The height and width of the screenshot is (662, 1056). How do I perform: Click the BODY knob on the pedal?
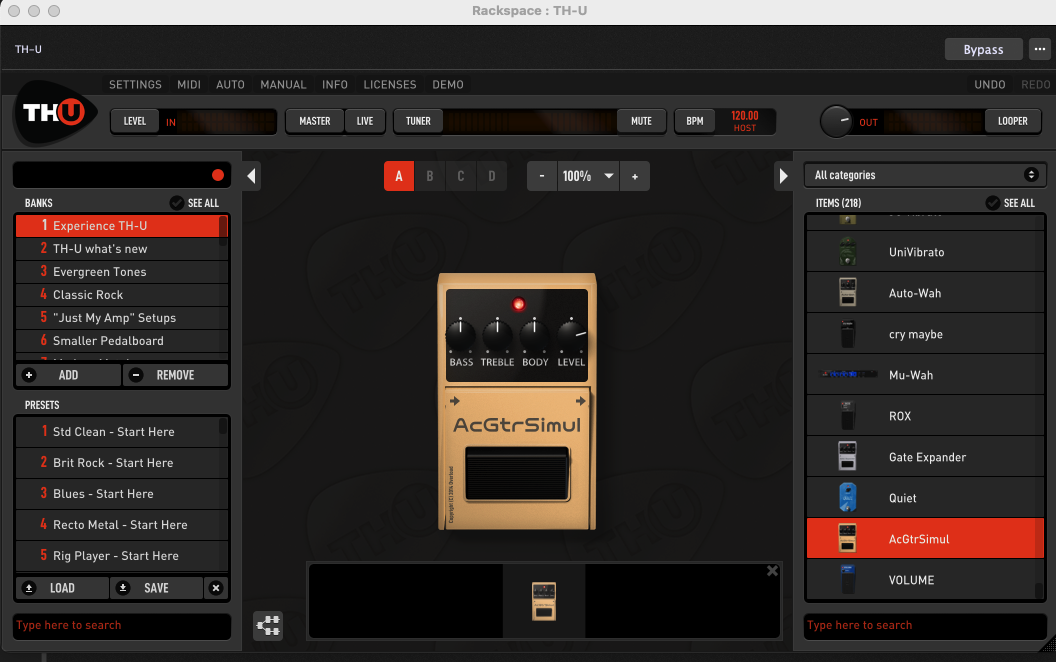pos(535,335)
